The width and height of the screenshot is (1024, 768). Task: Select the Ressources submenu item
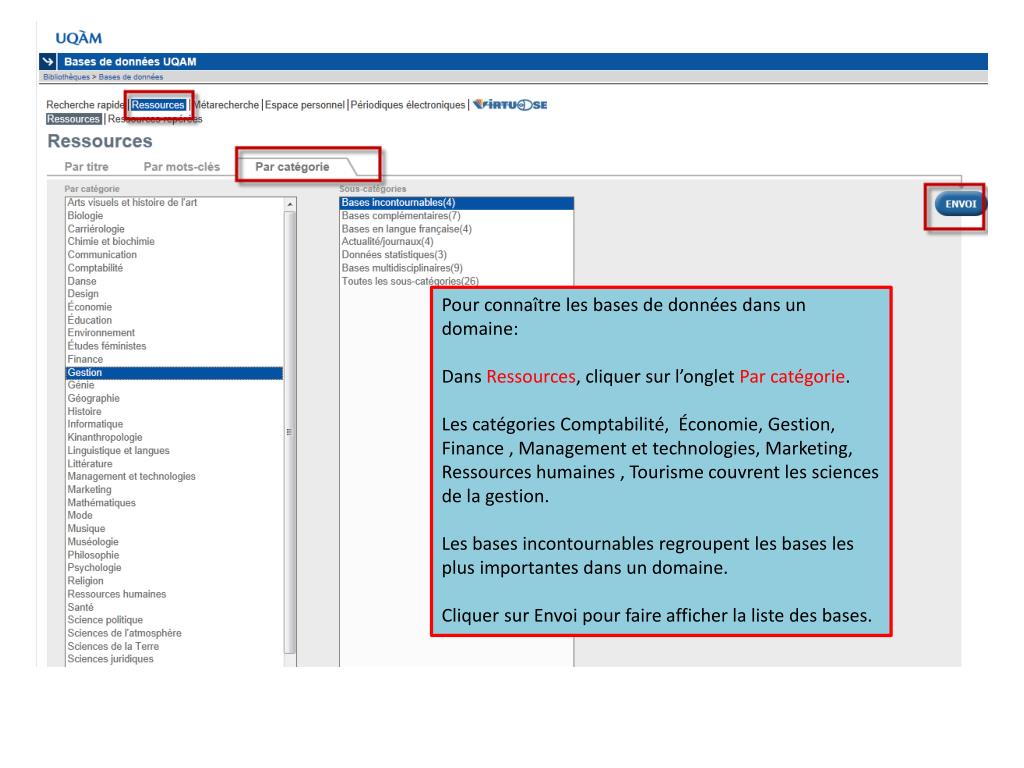point(74,119)
